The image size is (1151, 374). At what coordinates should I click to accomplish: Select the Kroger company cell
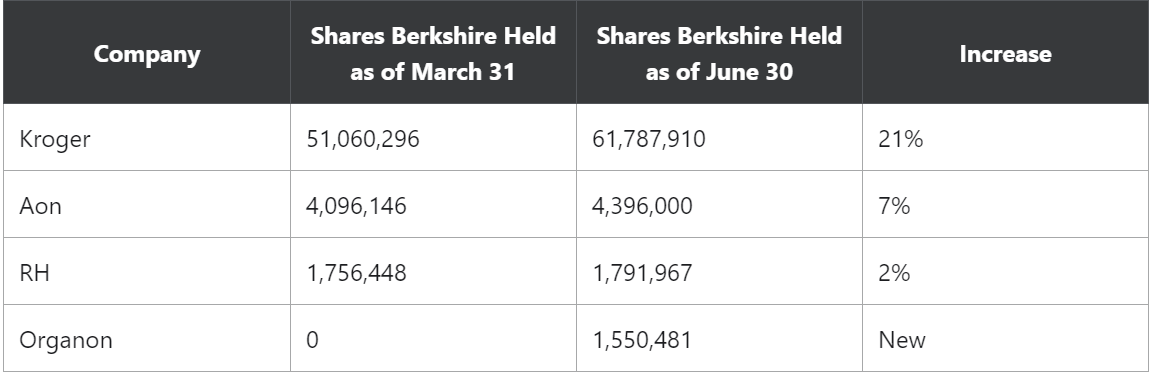point(147,138)
